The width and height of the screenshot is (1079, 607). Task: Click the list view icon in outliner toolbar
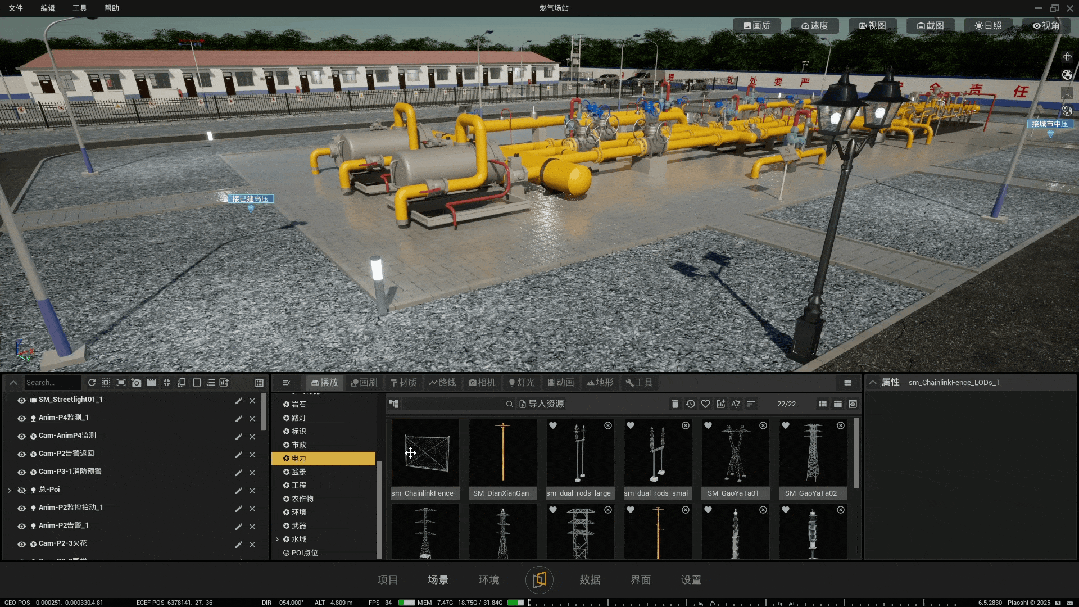click(211, 383)
